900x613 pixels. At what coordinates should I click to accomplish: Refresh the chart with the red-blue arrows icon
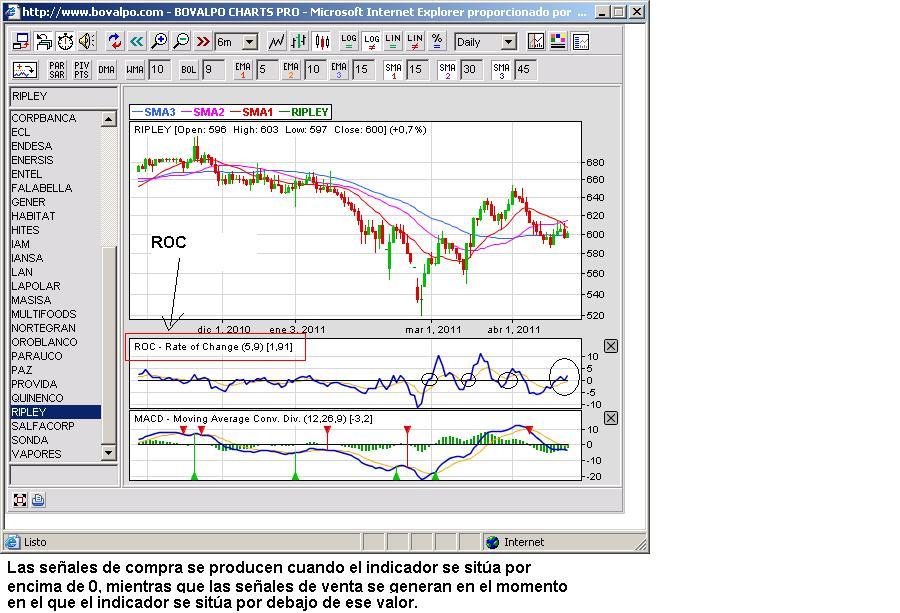[x=115, y=41]
